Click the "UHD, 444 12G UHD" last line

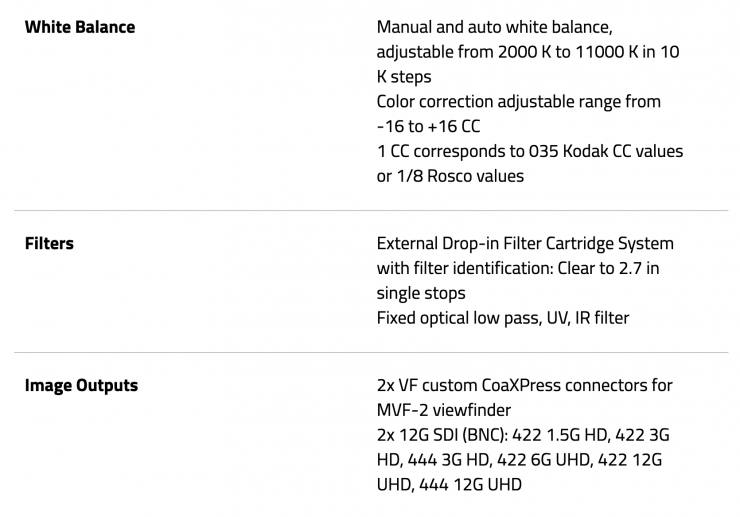coord(449,485)
